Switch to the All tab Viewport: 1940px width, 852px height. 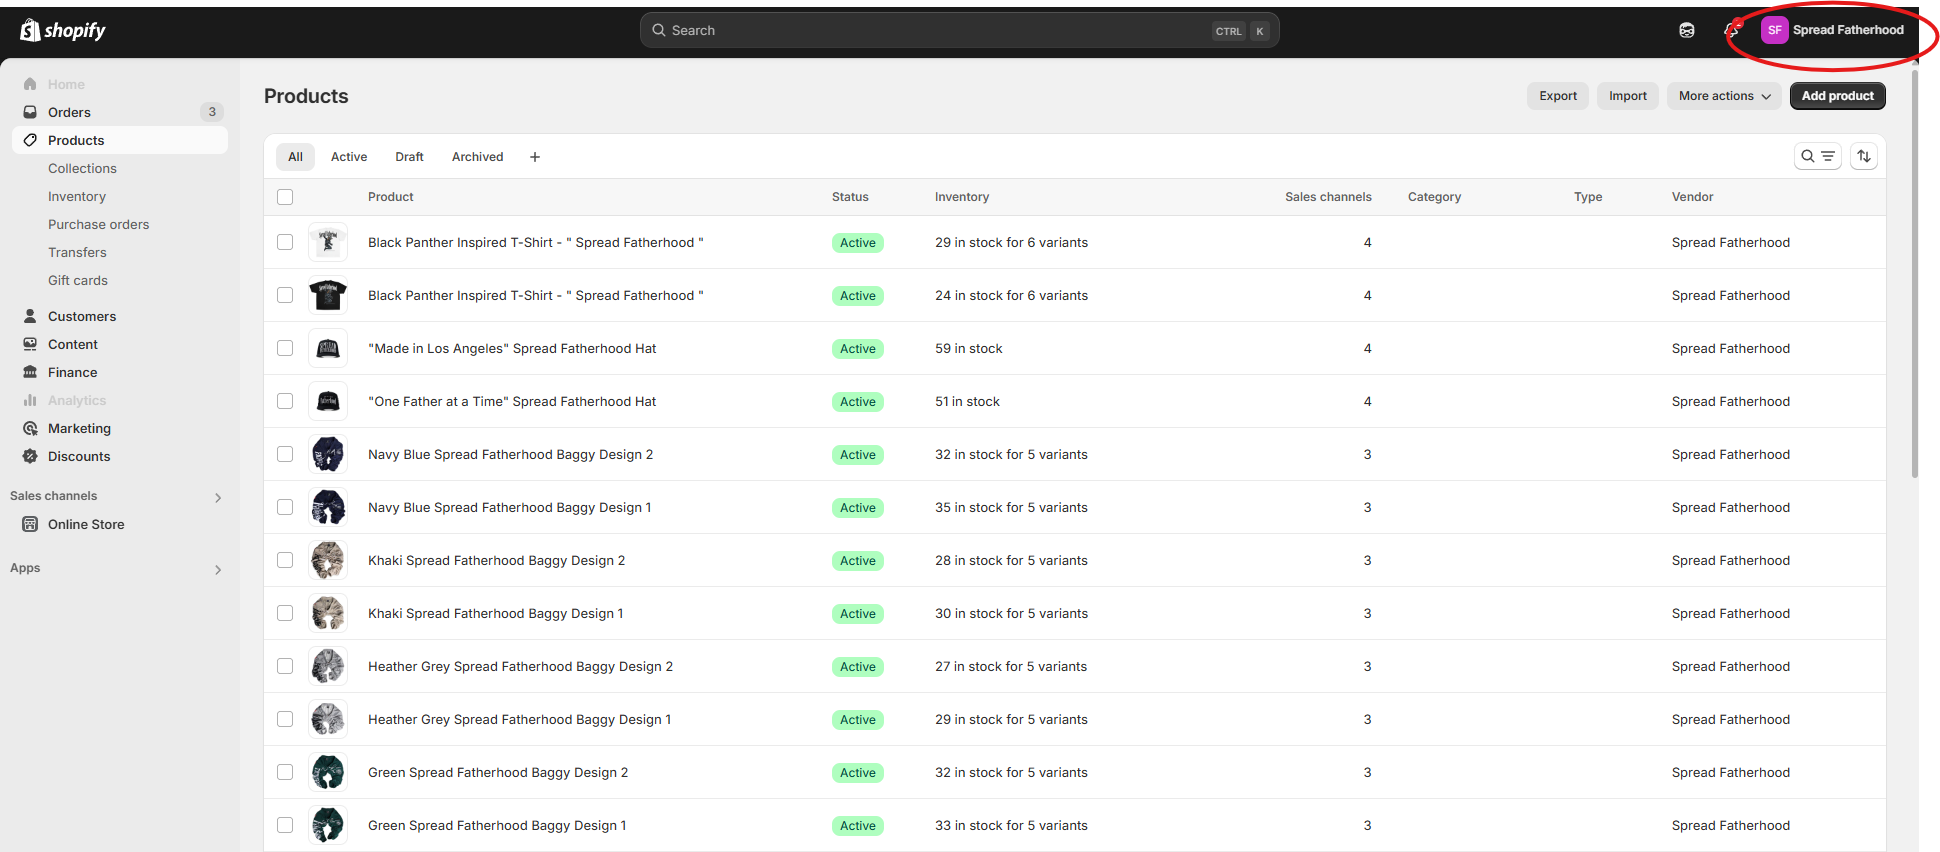(295, 157)
